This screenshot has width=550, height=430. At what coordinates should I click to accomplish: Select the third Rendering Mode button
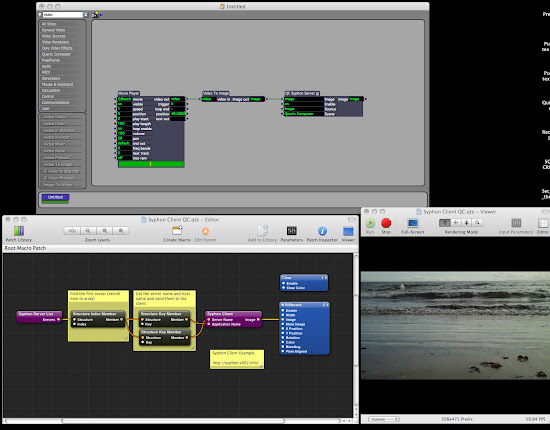click(467, 222)
